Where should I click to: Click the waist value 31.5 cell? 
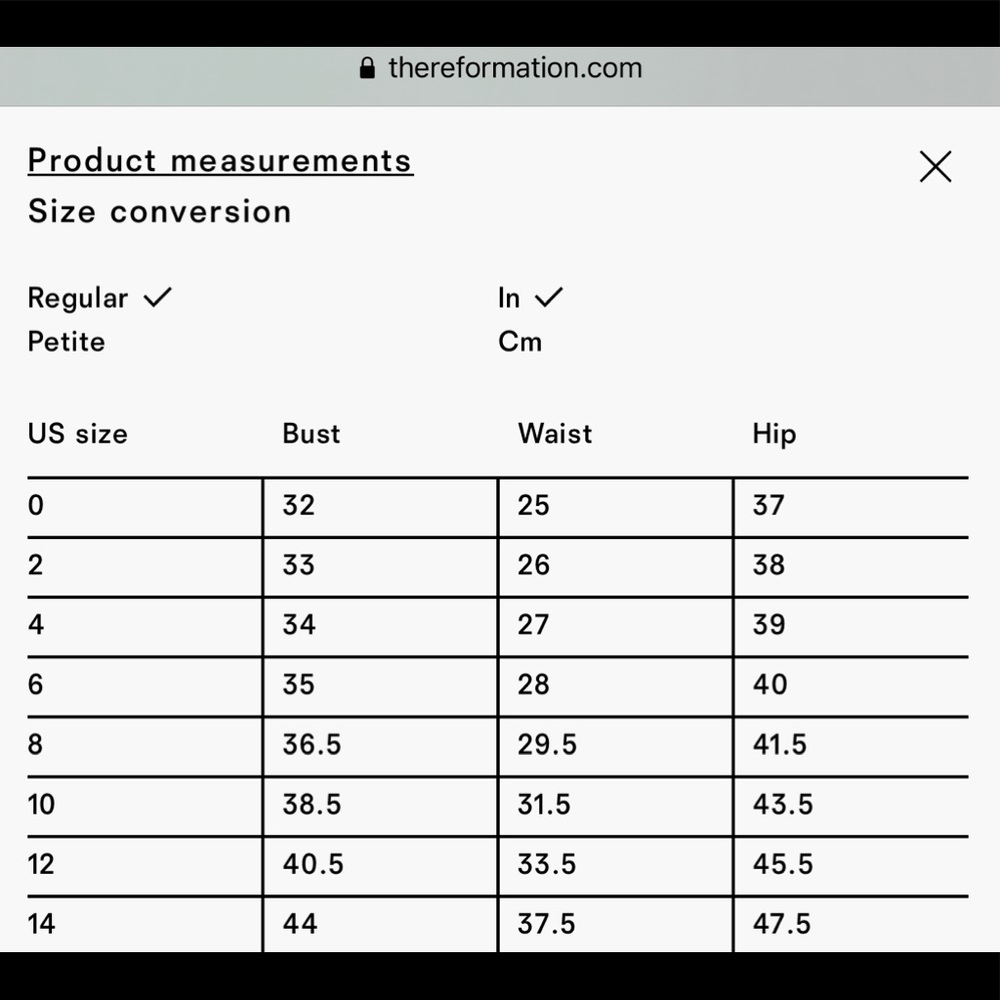click(x=615, y=806)
